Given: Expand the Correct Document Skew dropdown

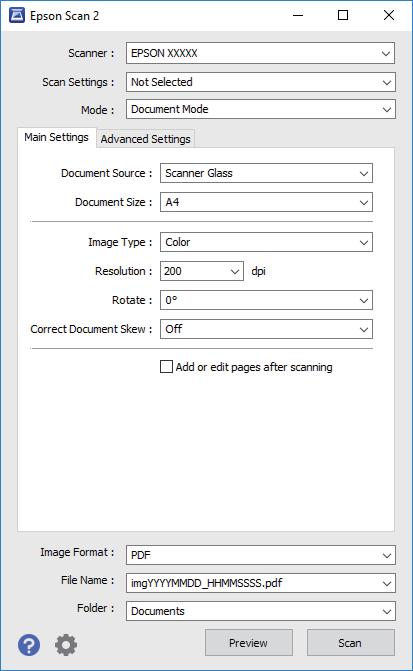Looking at the screenshot, I should (x=266, y=329).
